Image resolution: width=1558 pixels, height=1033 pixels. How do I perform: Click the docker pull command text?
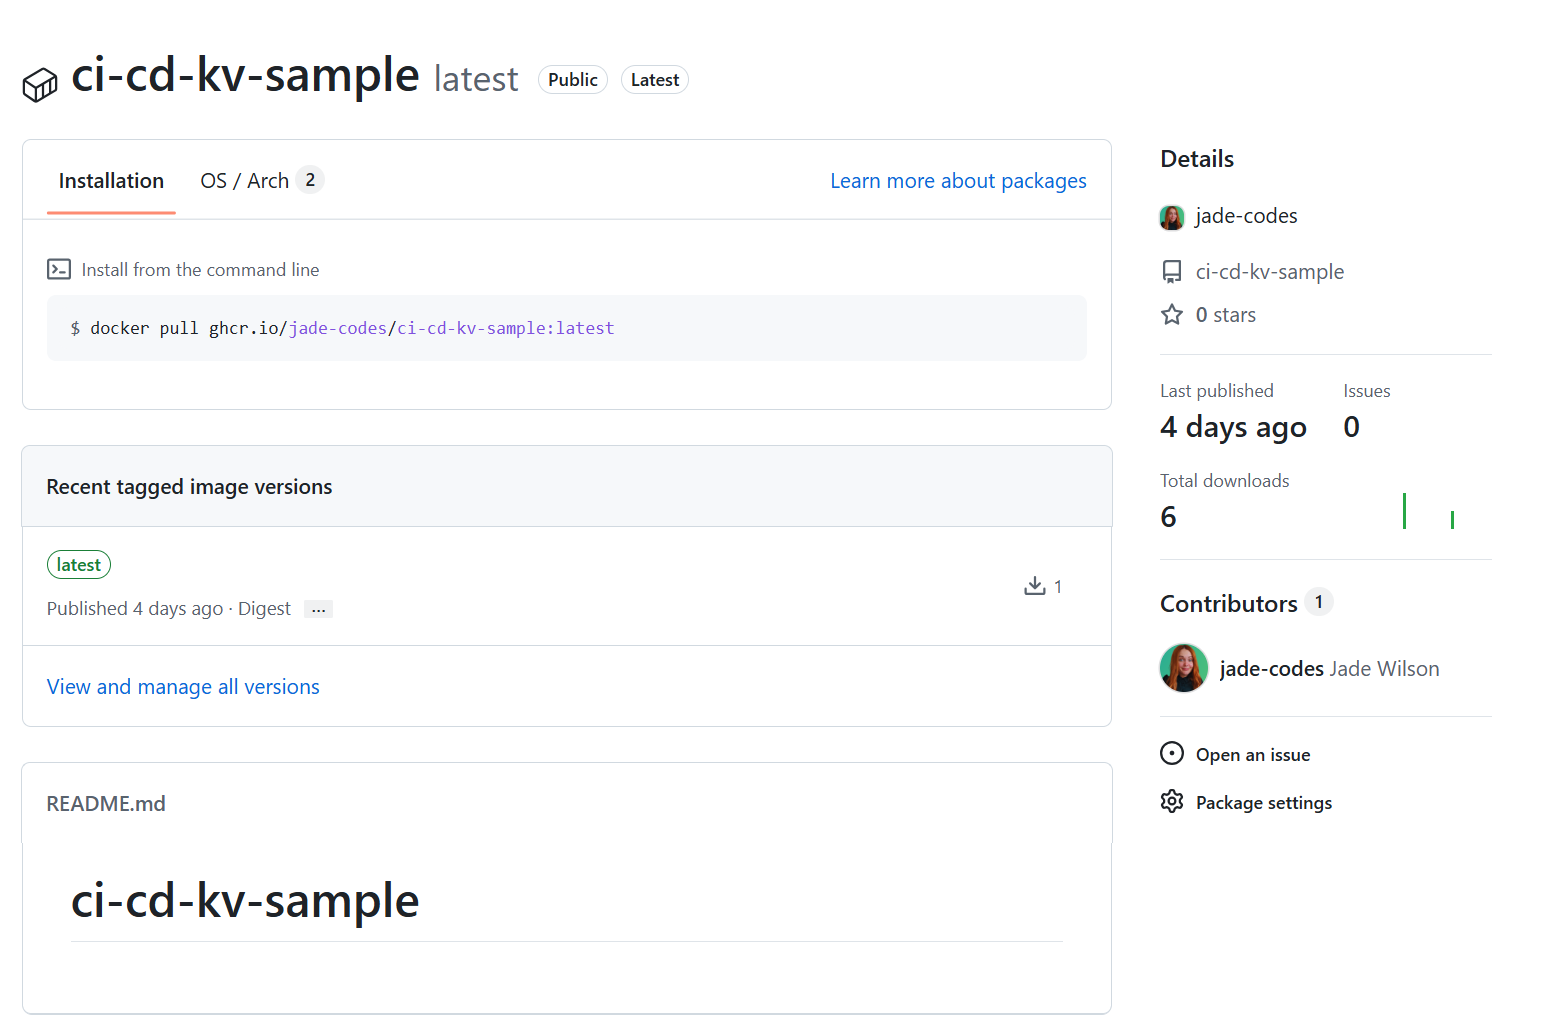[352, 328]
